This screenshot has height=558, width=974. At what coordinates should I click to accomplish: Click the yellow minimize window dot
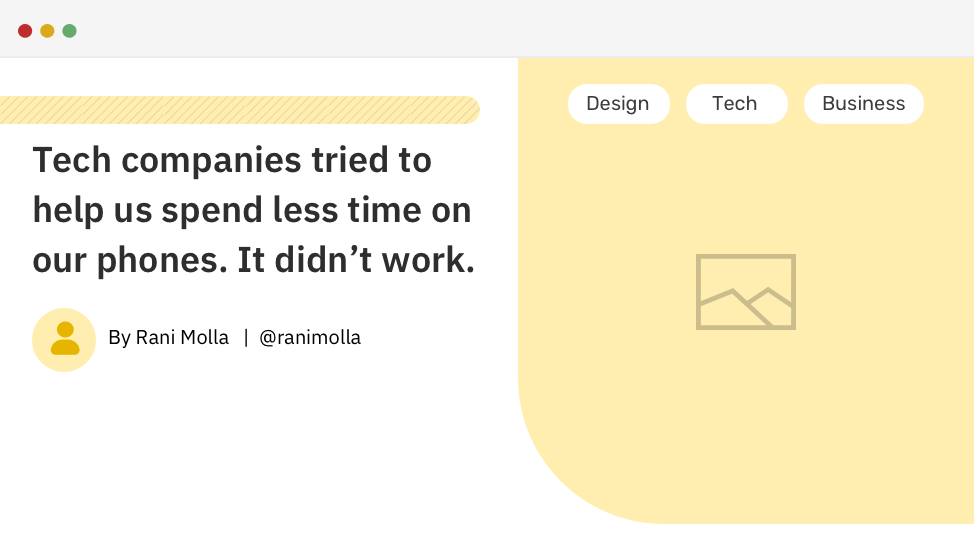(47, 31)
